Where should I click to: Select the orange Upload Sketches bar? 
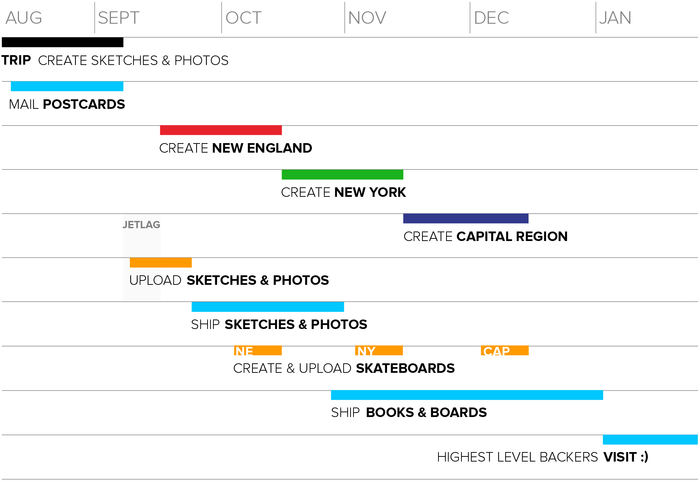point(161,262)
